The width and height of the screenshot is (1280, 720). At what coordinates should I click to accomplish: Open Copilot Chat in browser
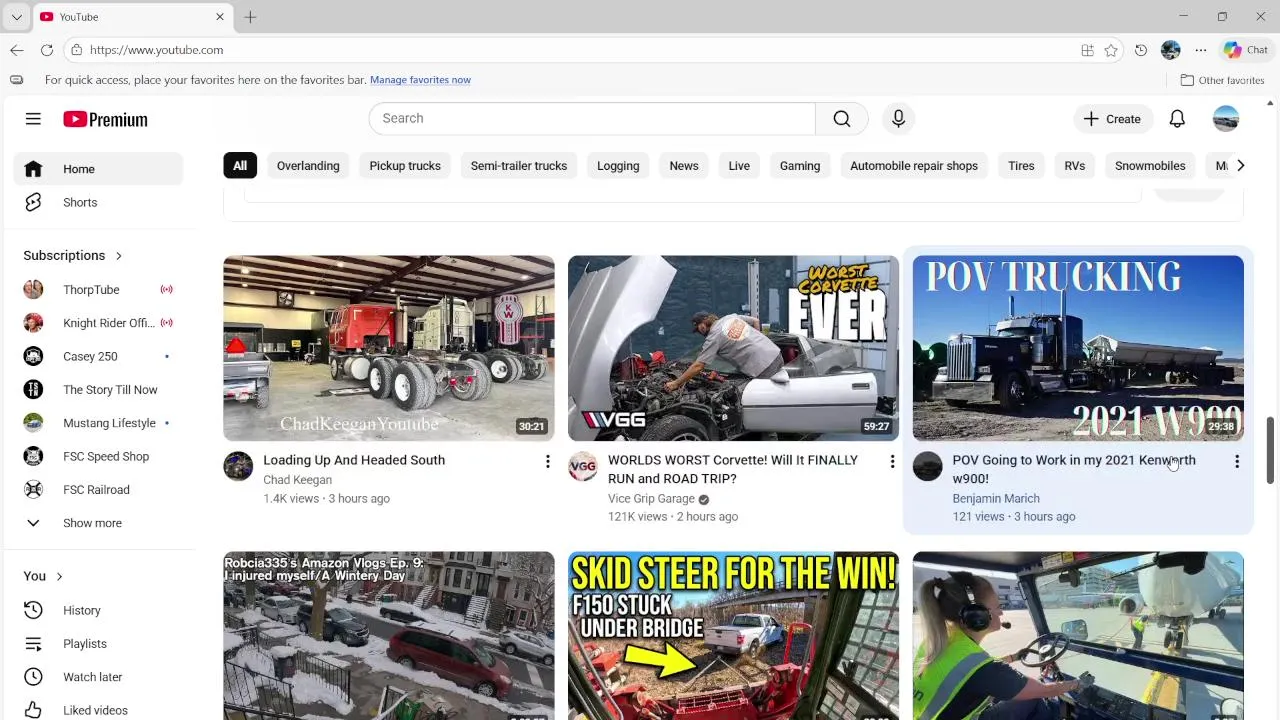click(1246, 50)
